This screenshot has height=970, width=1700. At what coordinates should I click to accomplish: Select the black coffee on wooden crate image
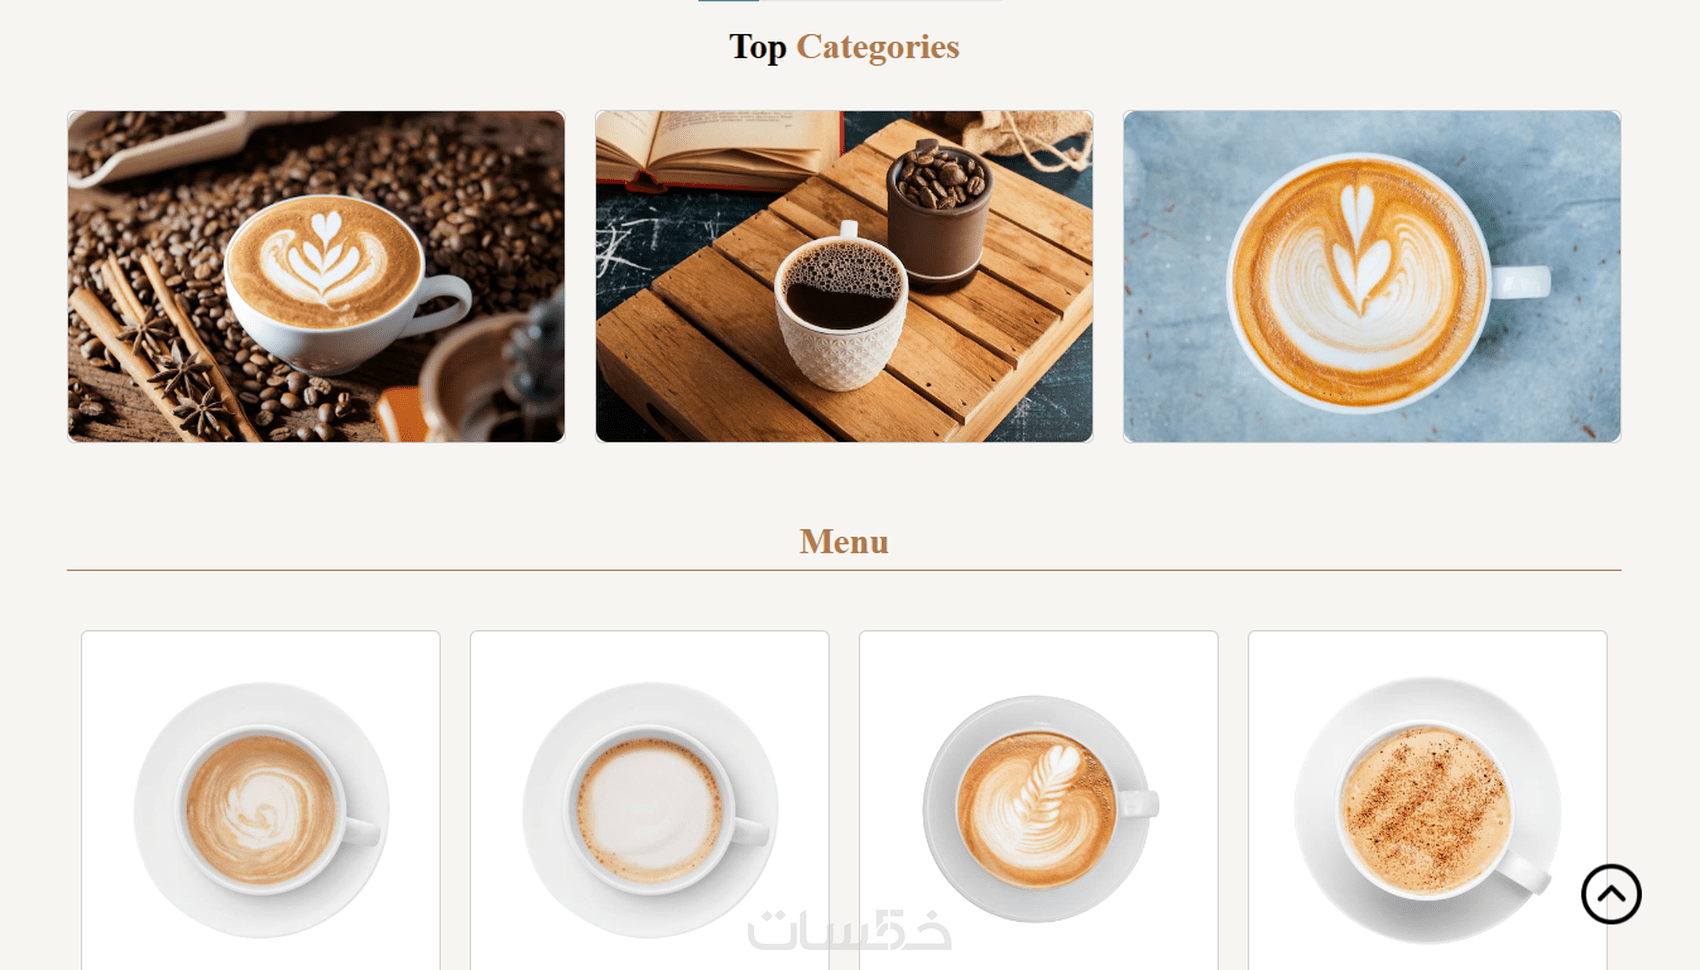click(x=844, y=276)
